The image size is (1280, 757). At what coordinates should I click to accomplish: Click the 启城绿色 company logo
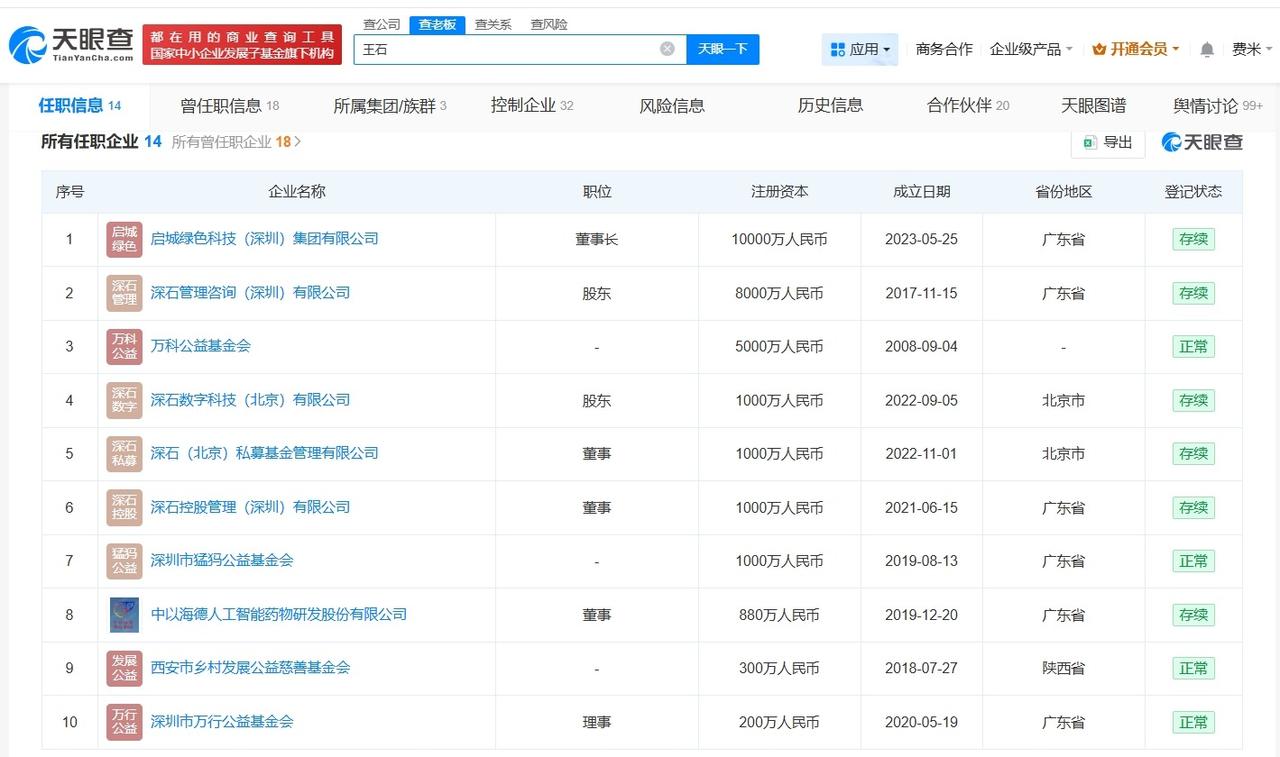click(x=123, y=239)
